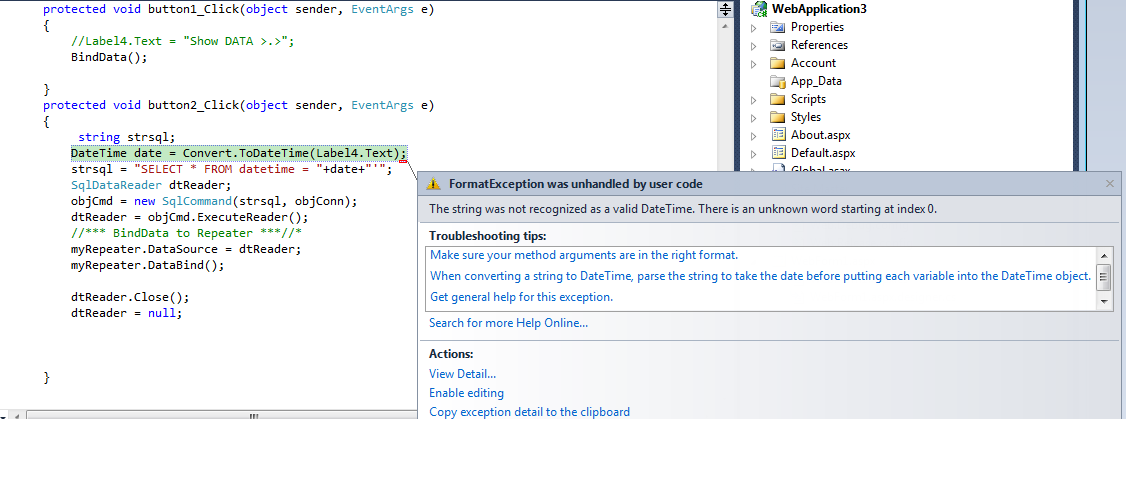Click the editor split-window handle
The height and width of the screenshot is (480, 1126).
tap(726, 9)
